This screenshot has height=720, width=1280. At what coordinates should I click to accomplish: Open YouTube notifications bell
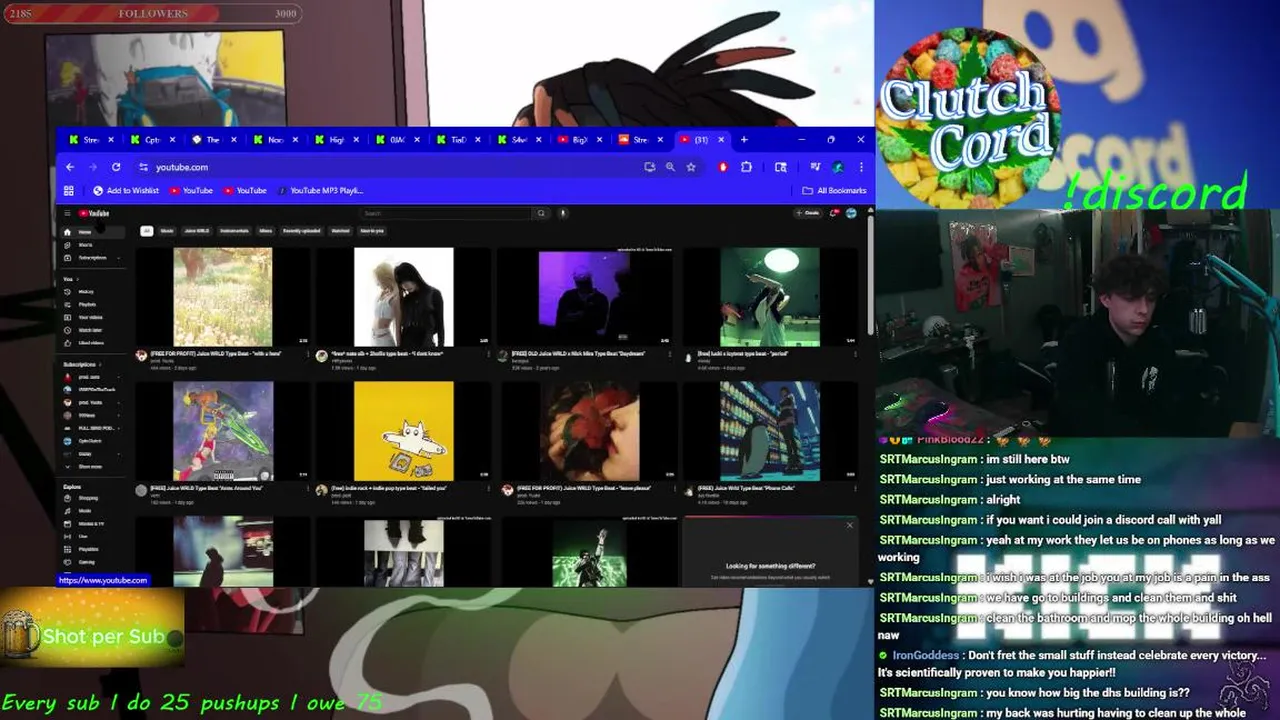click(835, 213)
